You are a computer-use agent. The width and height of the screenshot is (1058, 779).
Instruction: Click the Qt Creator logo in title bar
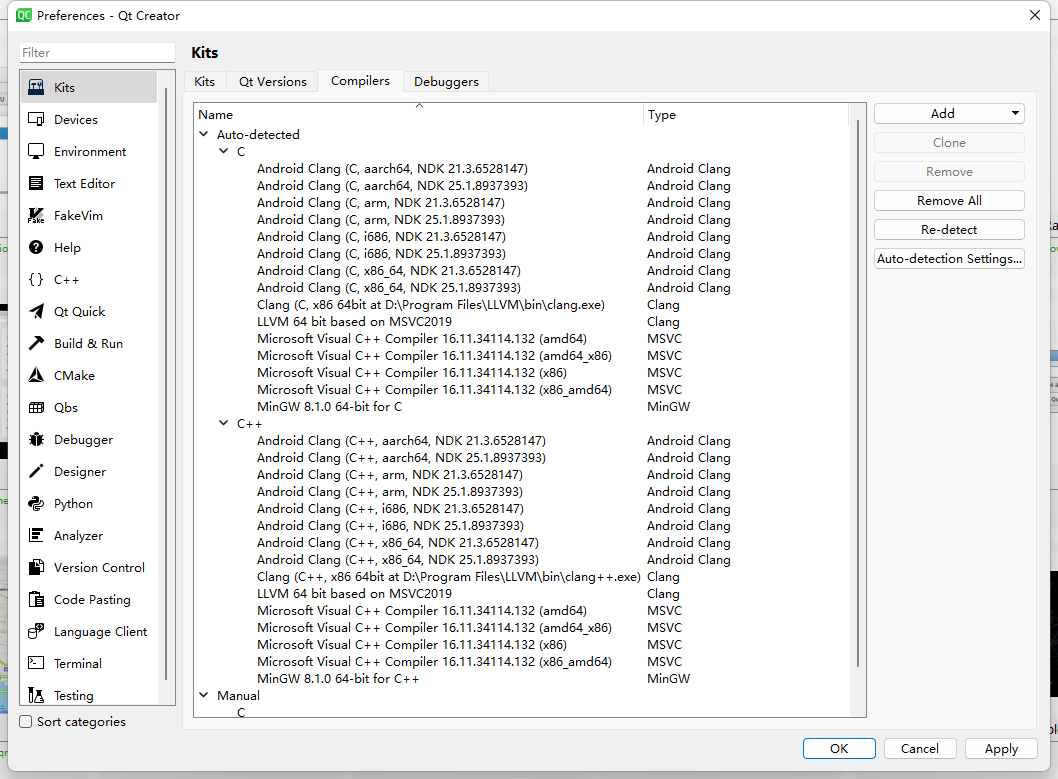coord(24,15)
